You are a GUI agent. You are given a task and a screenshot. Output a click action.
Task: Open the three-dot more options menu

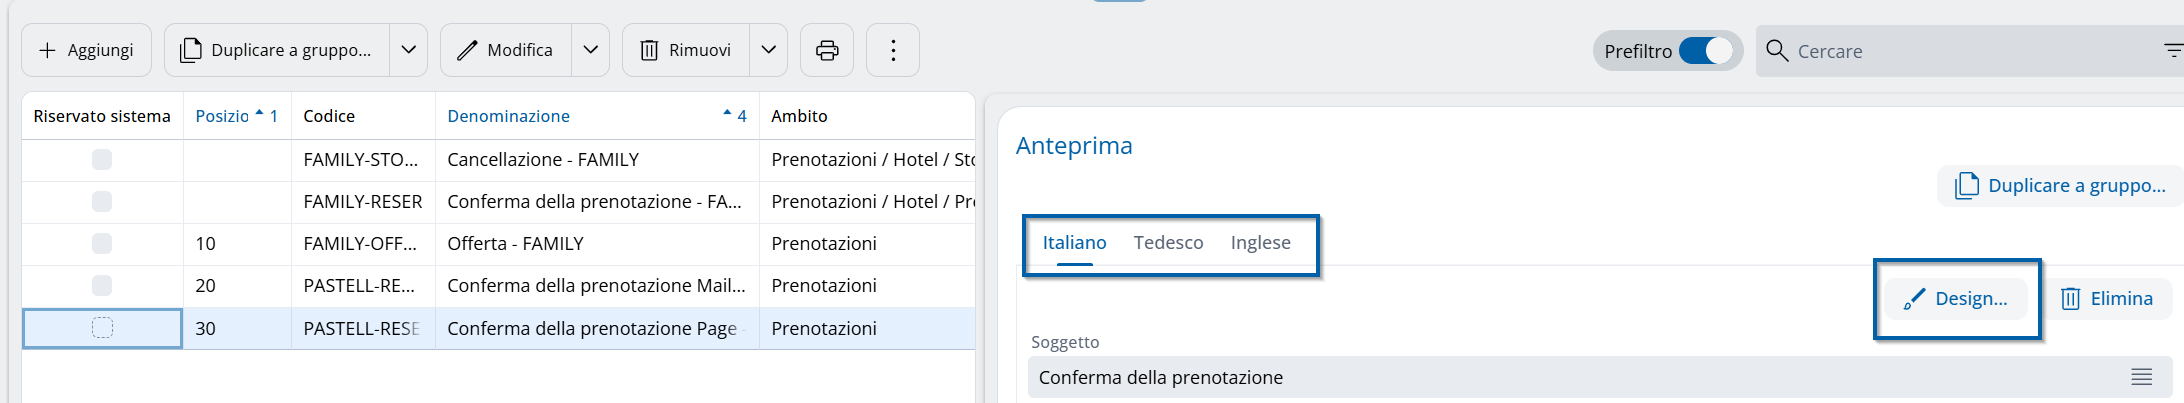[x=893, y=50]
